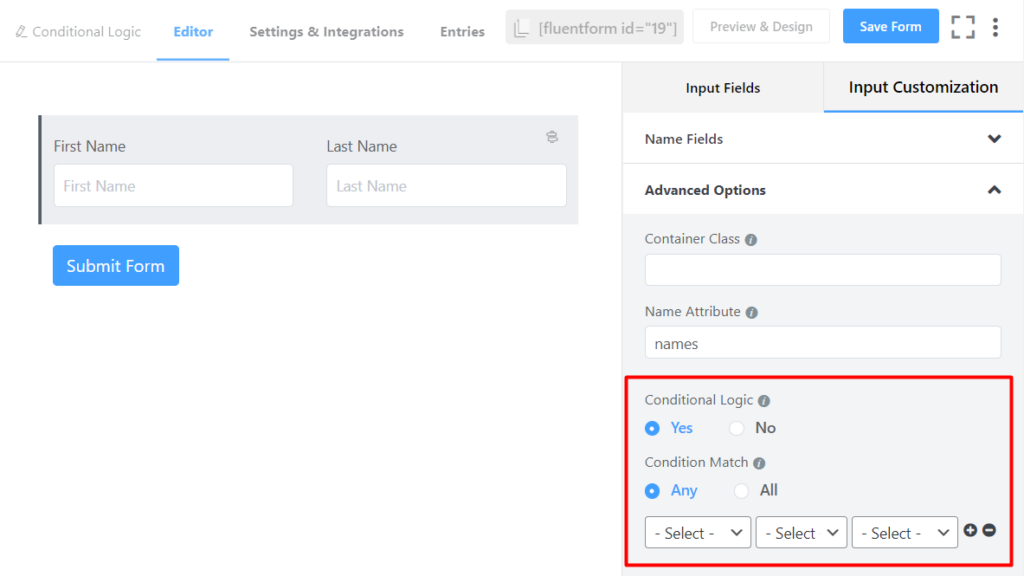The image size is (1024, 576).
Task: Open the Settings & Integrations tab
Action: coord(327,31)
